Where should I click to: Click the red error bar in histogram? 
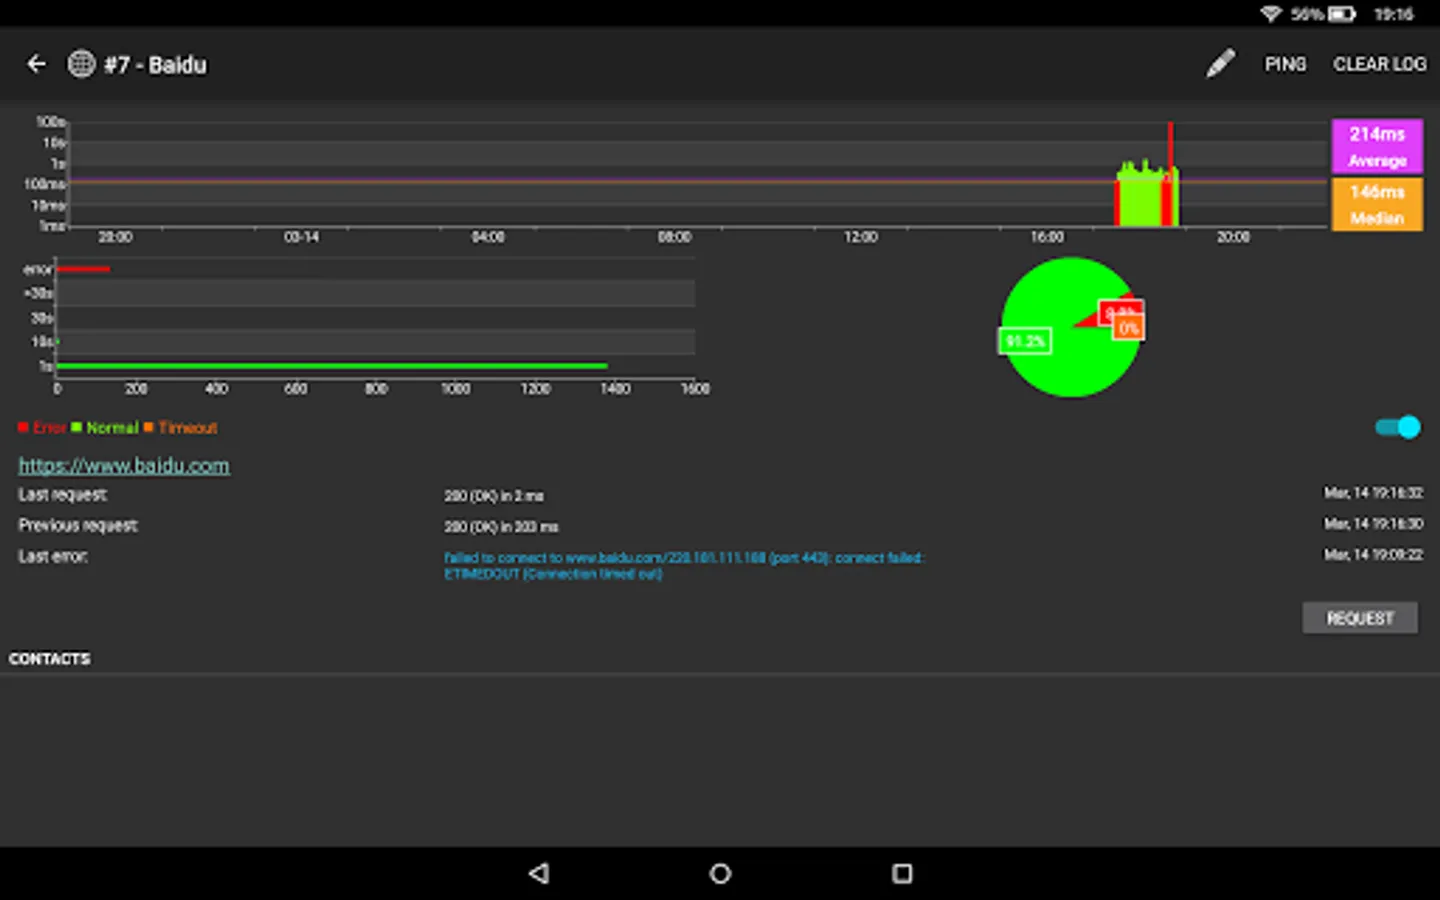coord(83,269)
